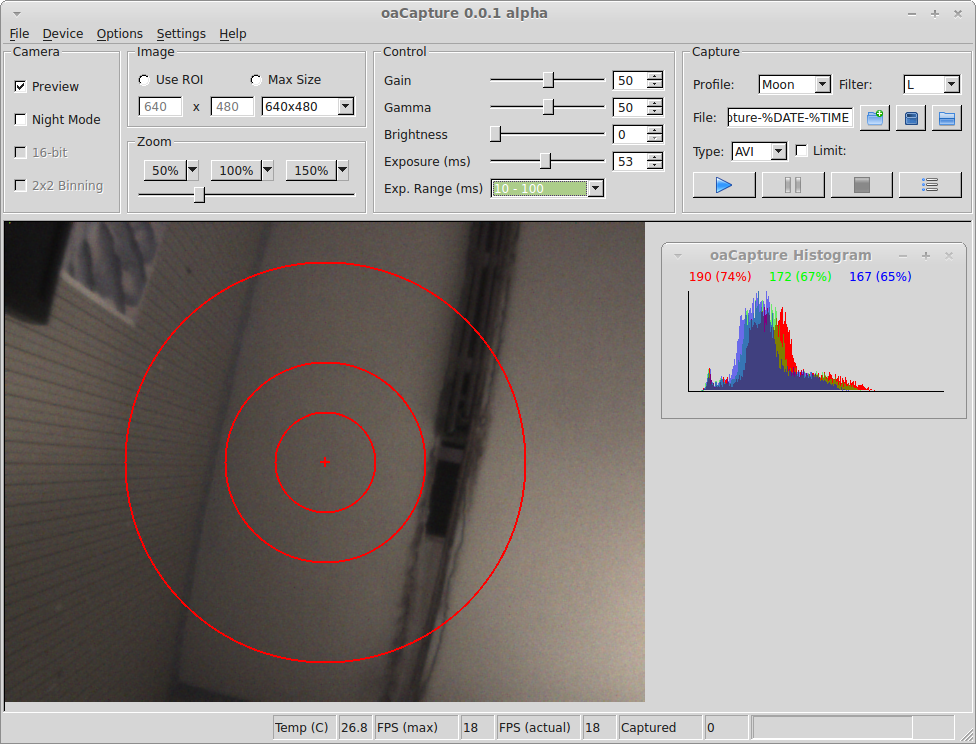
Task: Set zoom to 100% button
Action: (x=237, y=170)
